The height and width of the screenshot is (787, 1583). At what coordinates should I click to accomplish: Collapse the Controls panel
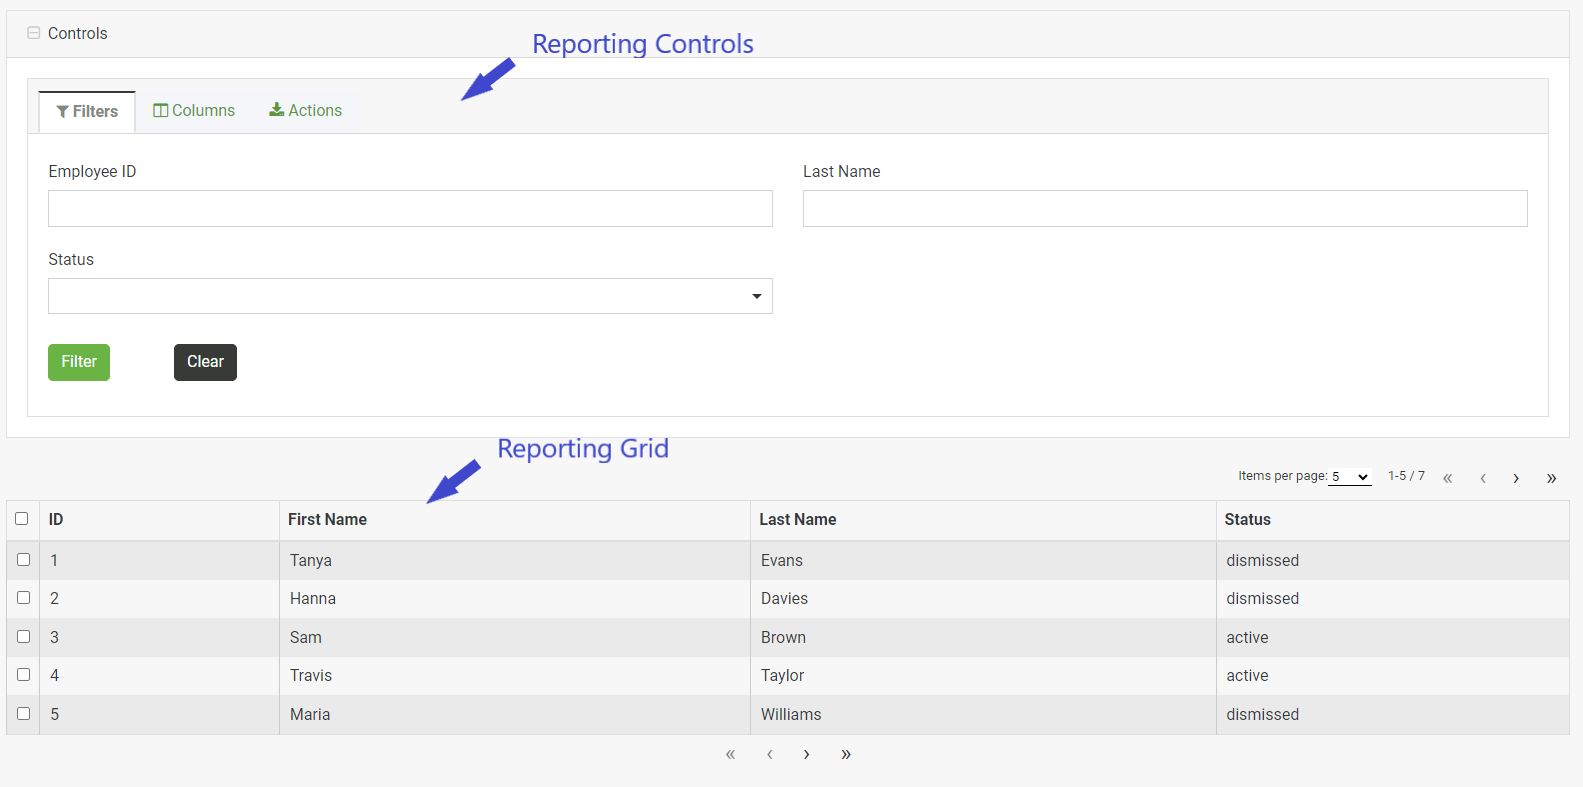pos(34,33)
